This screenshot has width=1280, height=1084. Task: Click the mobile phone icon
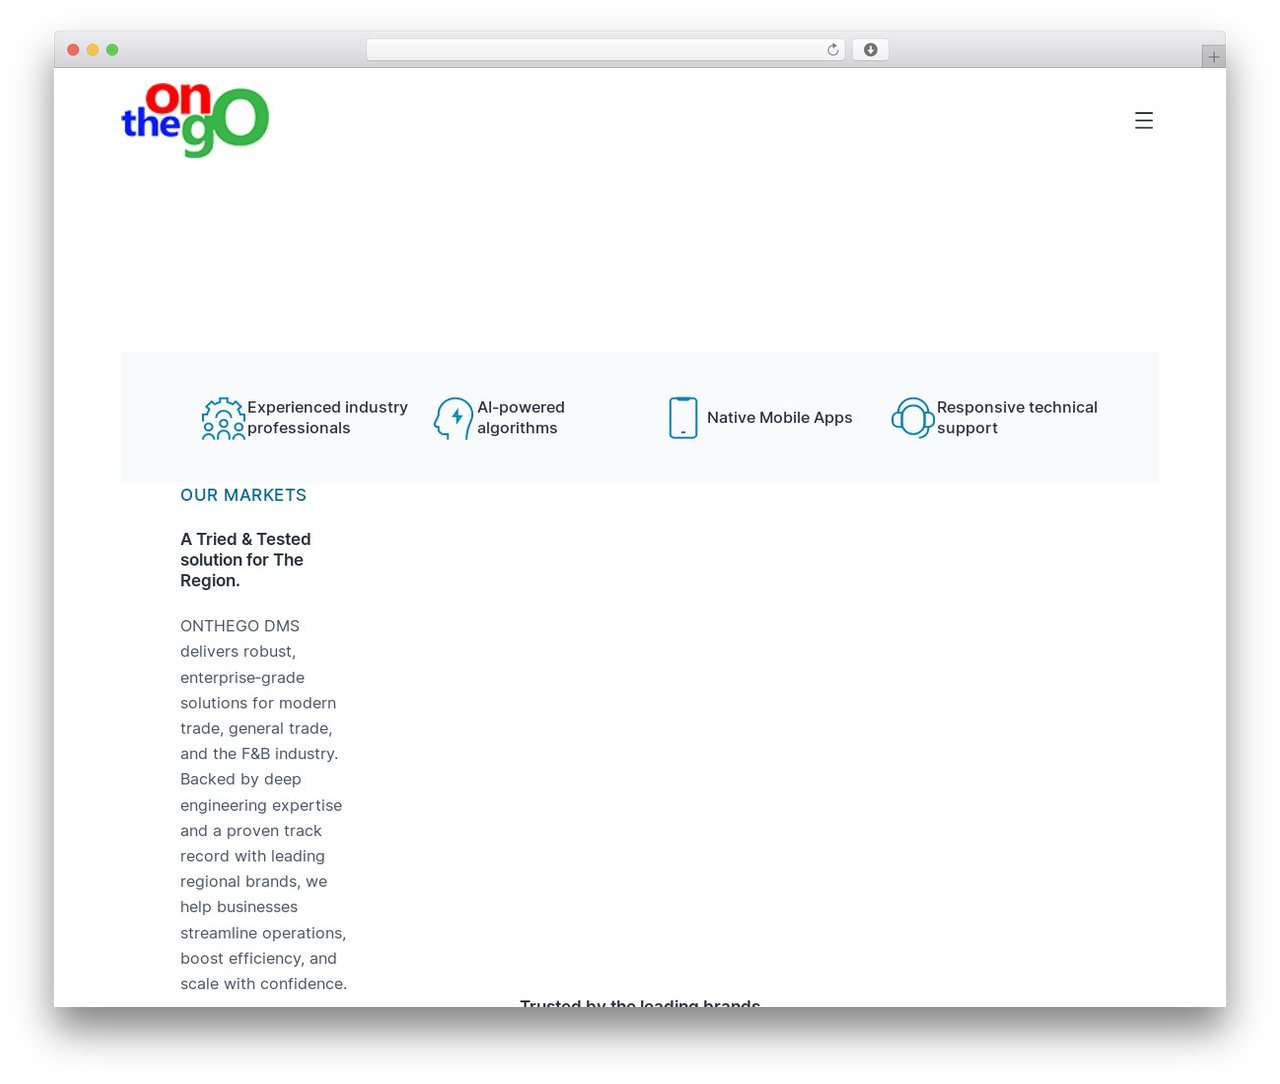(683, 418)
